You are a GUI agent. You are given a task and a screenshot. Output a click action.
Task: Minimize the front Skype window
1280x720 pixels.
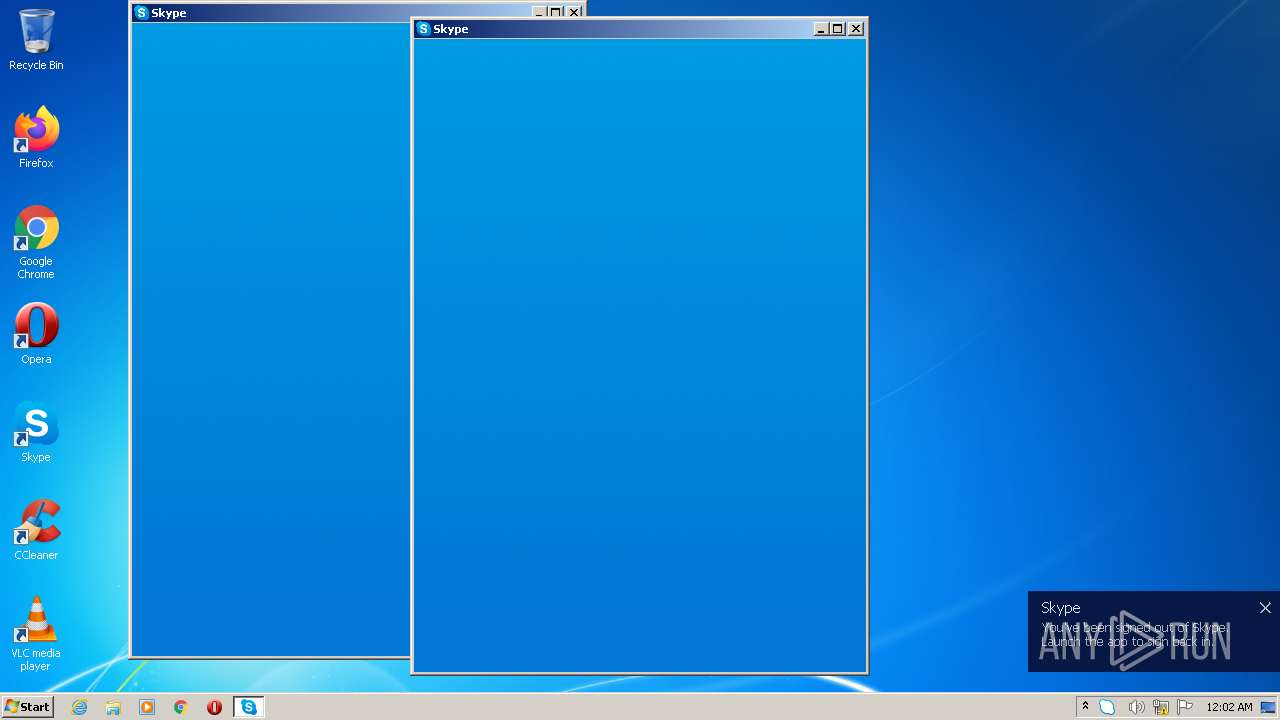[821, 29]
